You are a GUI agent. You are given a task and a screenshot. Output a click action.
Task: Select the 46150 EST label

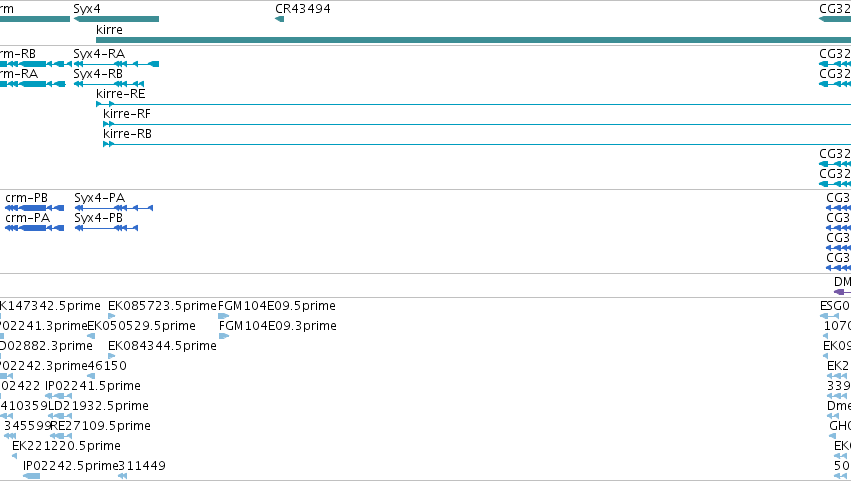pos(107,366)
